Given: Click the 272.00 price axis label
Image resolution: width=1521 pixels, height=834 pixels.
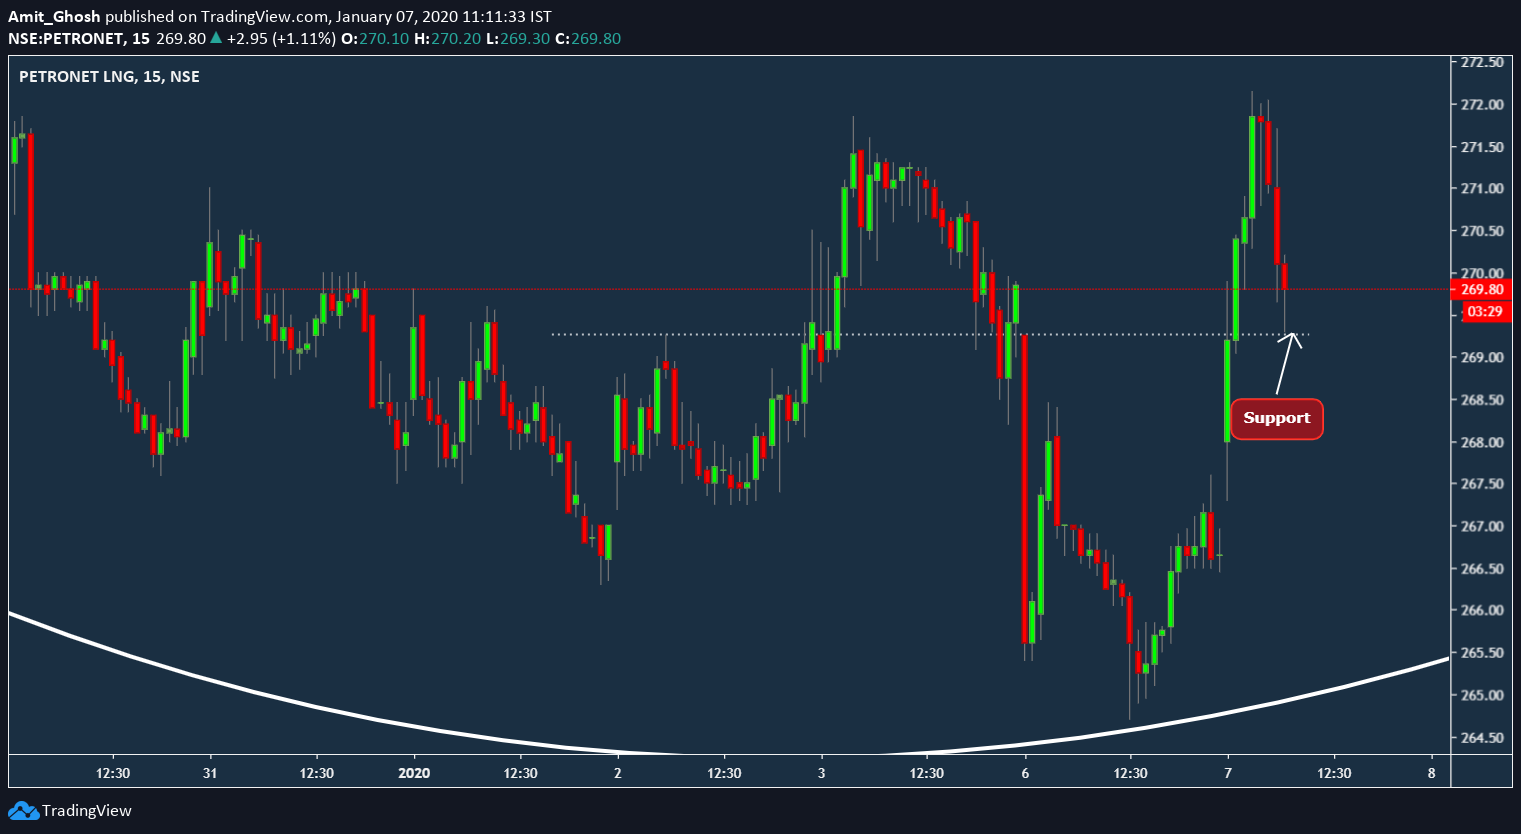Looking at the screenshot, I should 1482,104.
